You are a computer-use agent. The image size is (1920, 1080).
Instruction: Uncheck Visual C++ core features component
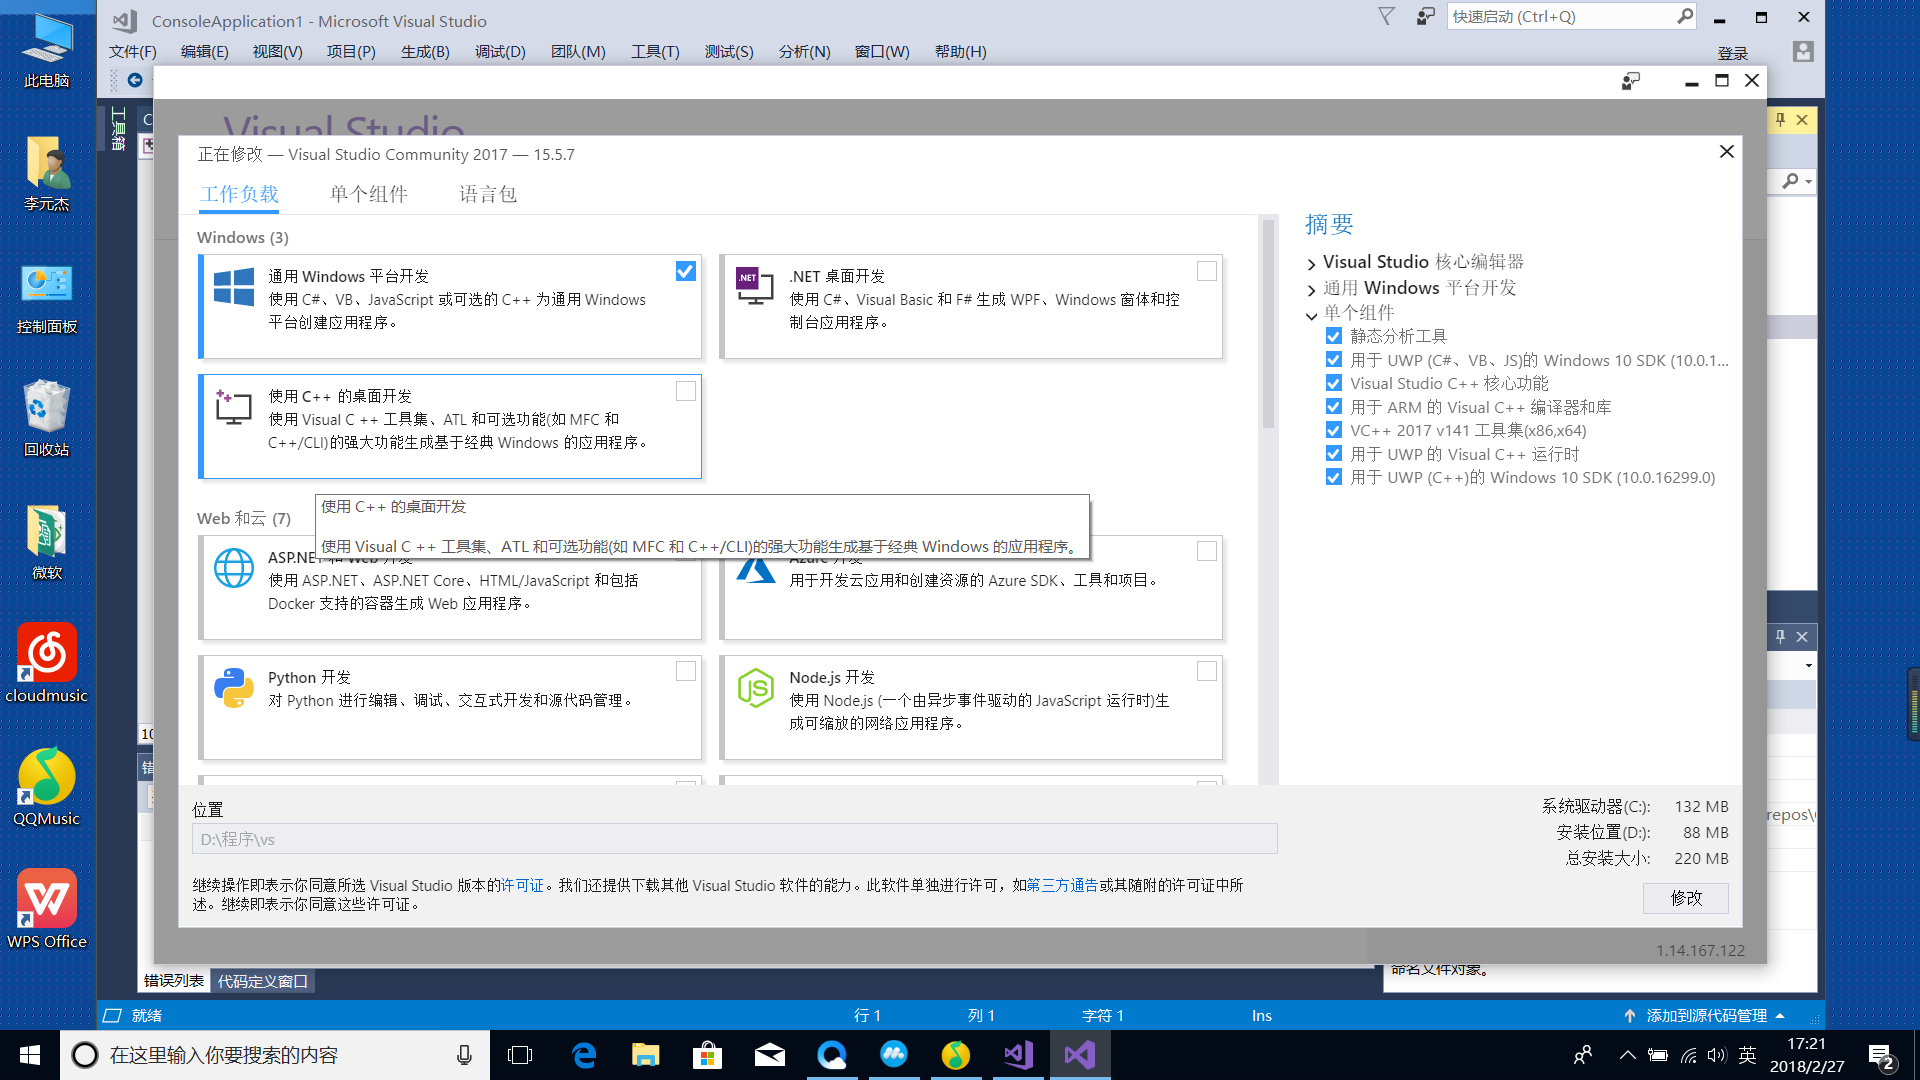point(1333,383)
